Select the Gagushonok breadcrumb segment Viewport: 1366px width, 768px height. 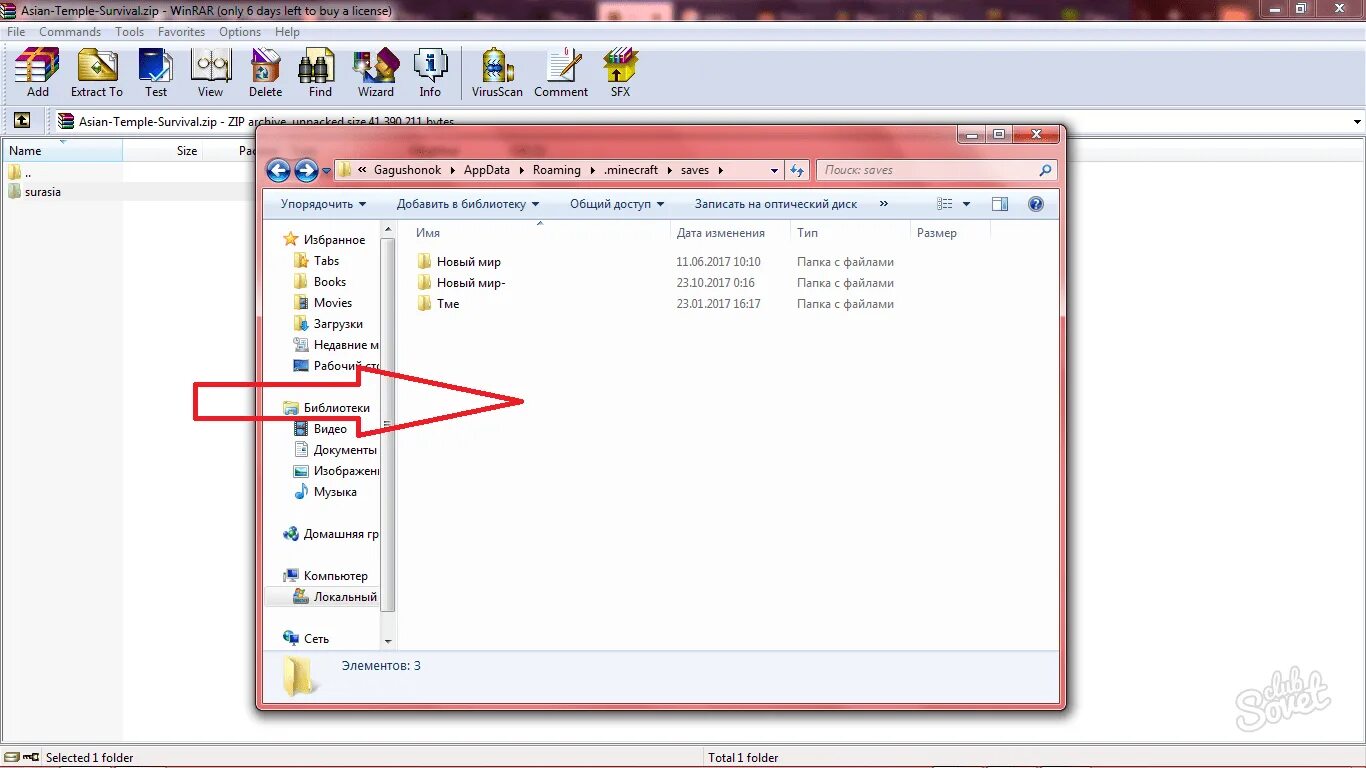pos(407,170)
